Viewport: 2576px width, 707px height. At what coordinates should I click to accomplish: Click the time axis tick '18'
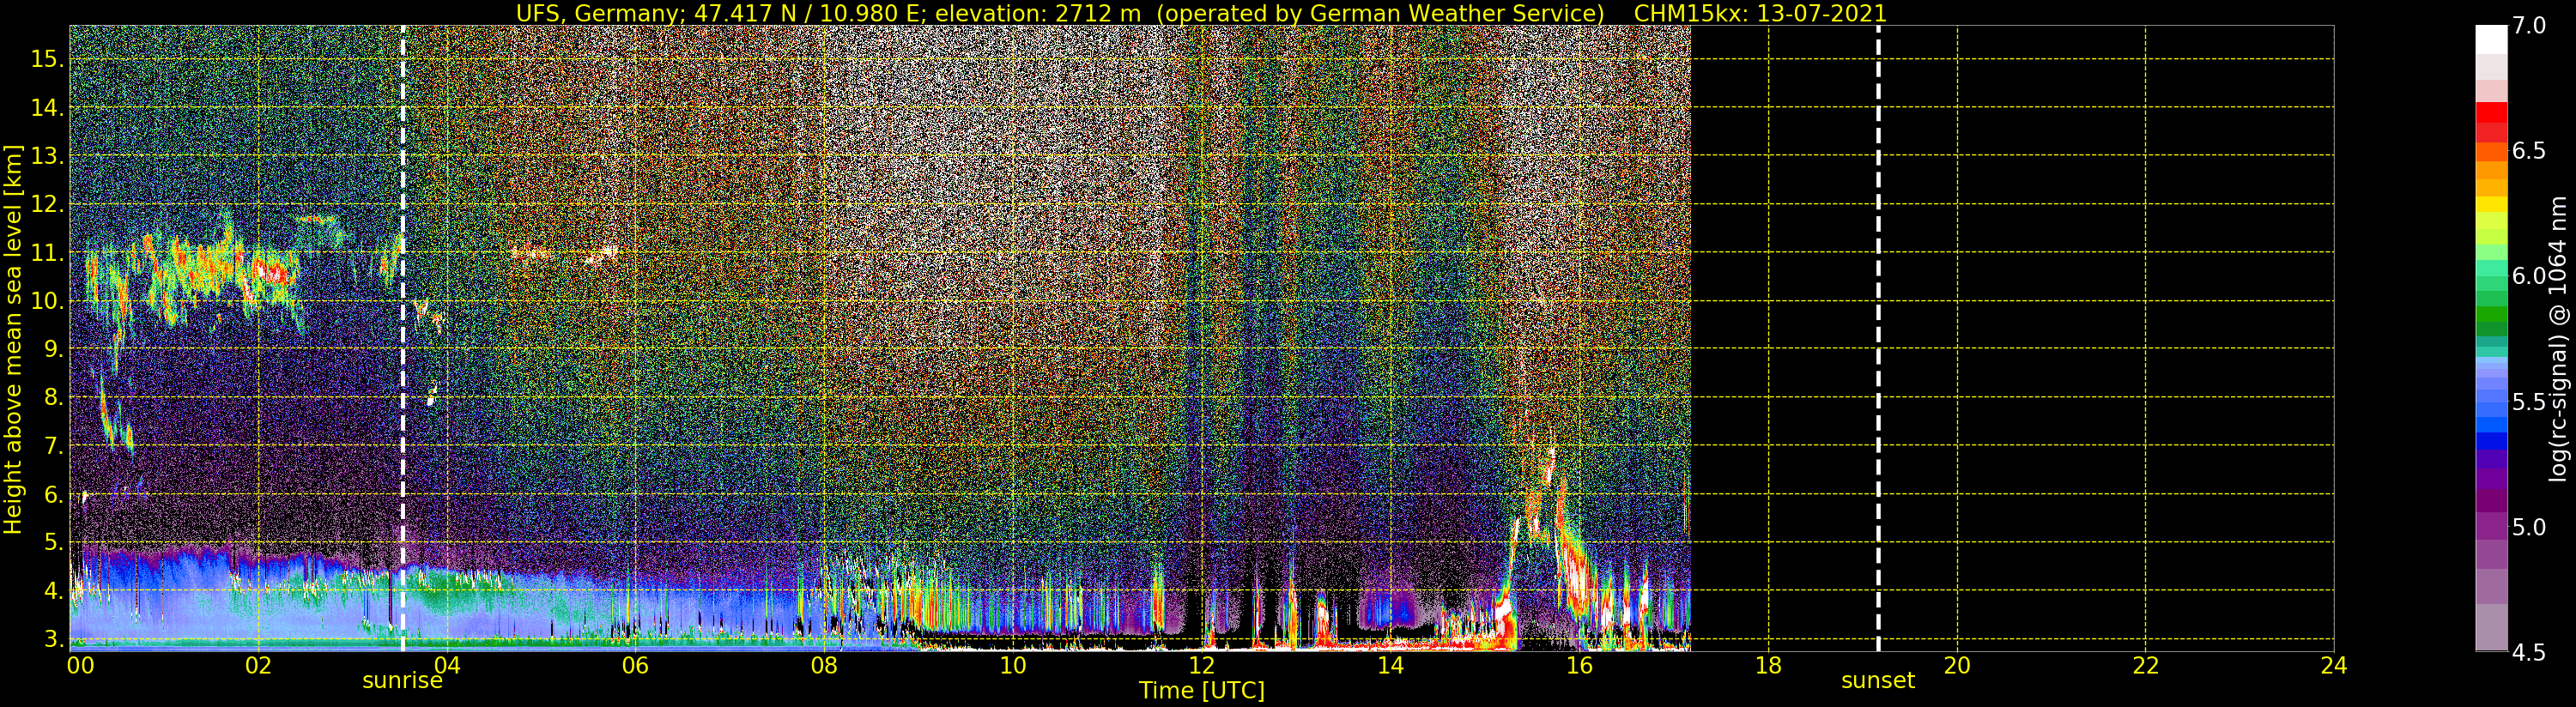tap(1768, 665)
